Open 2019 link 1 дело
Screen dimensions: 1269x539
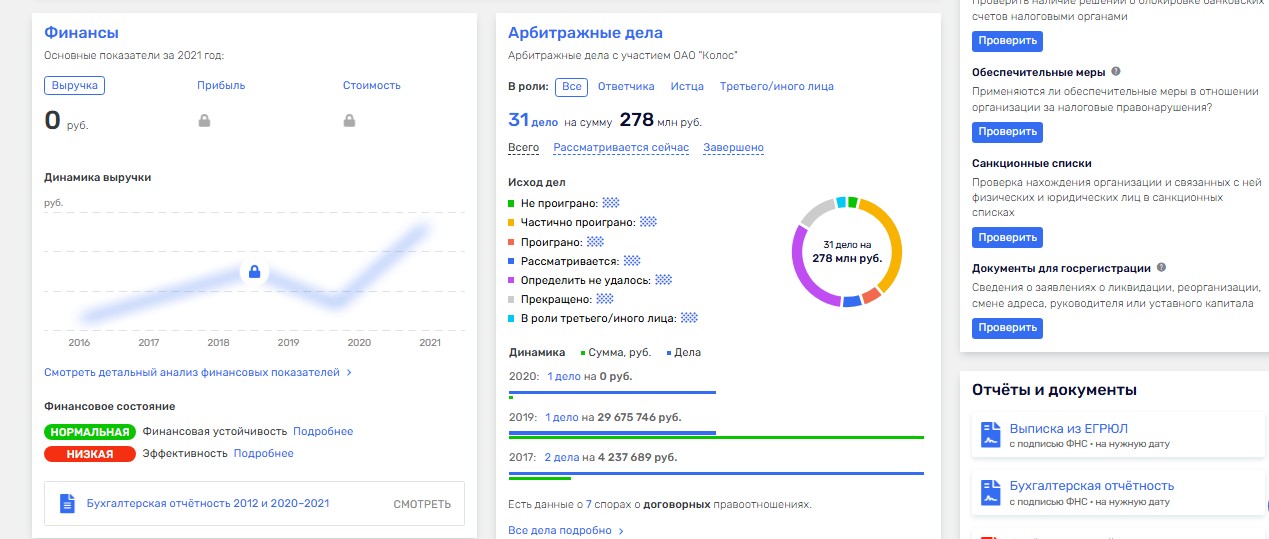click(x=562, y=417)
